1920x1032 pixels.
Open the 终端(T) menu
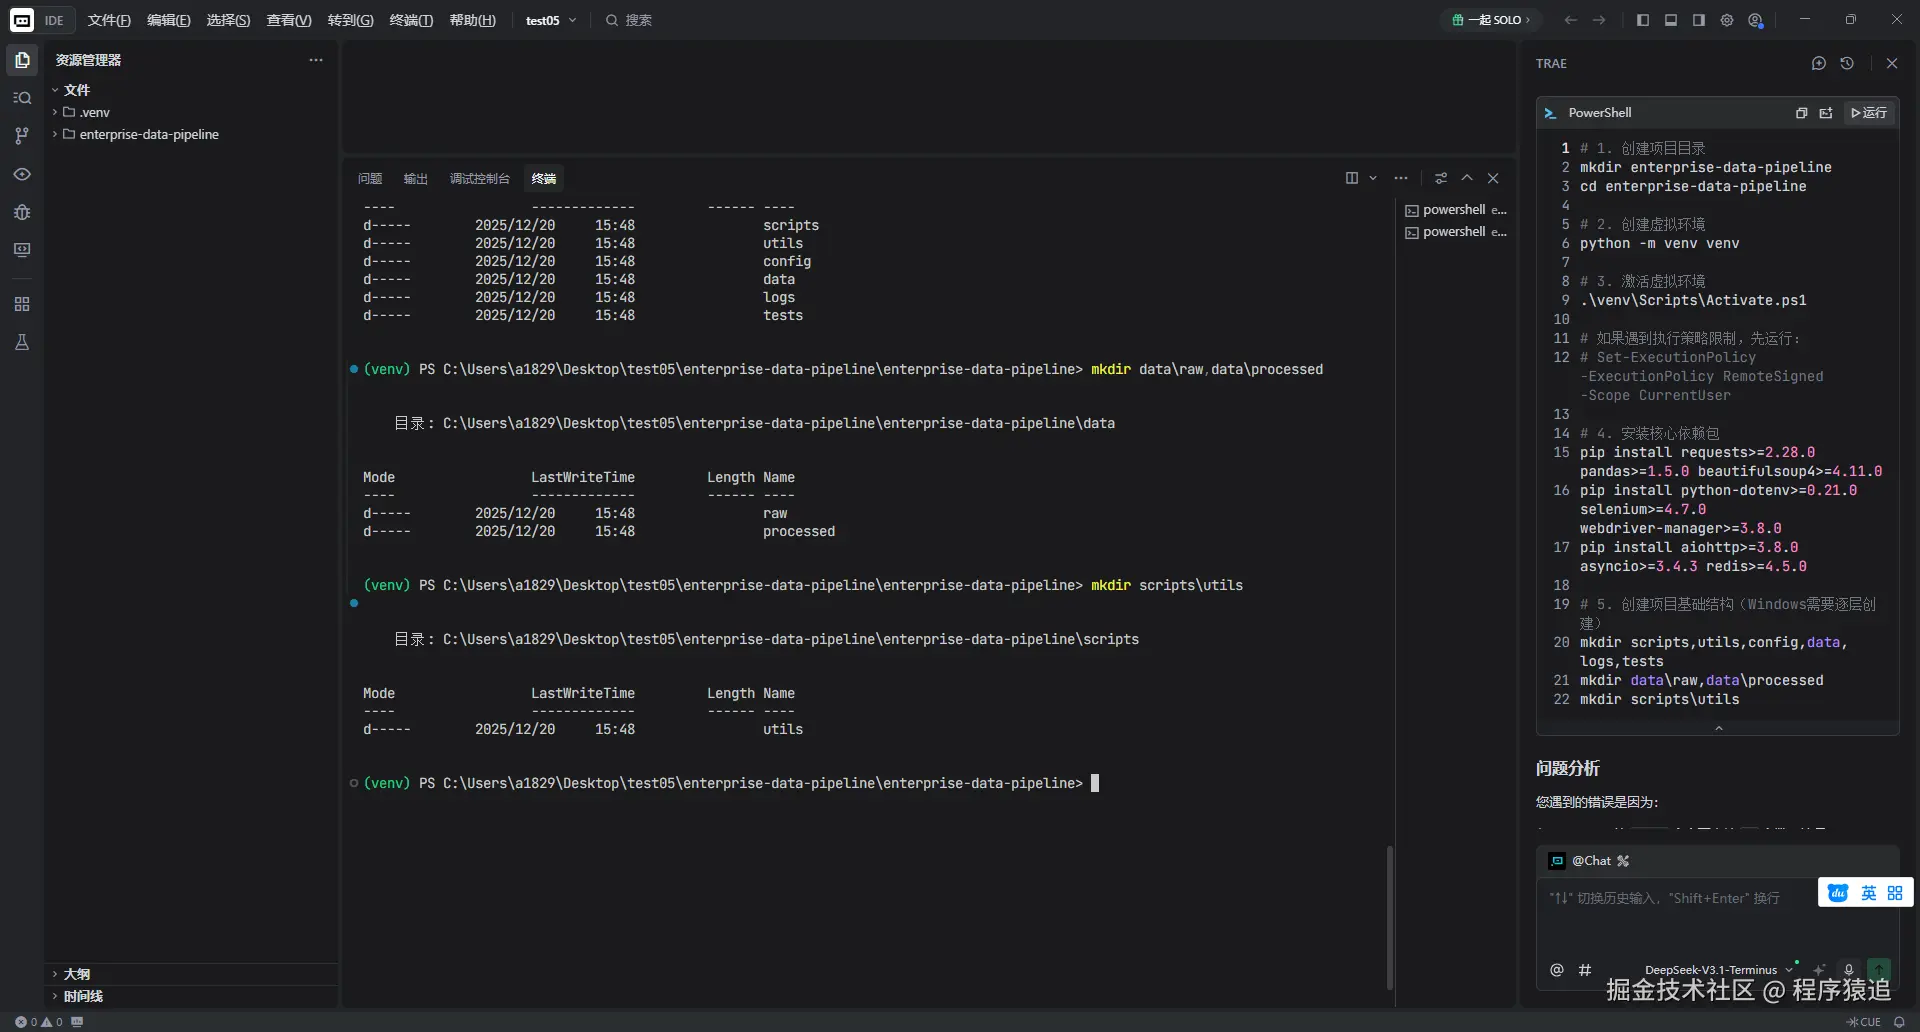tap(411, 20)
